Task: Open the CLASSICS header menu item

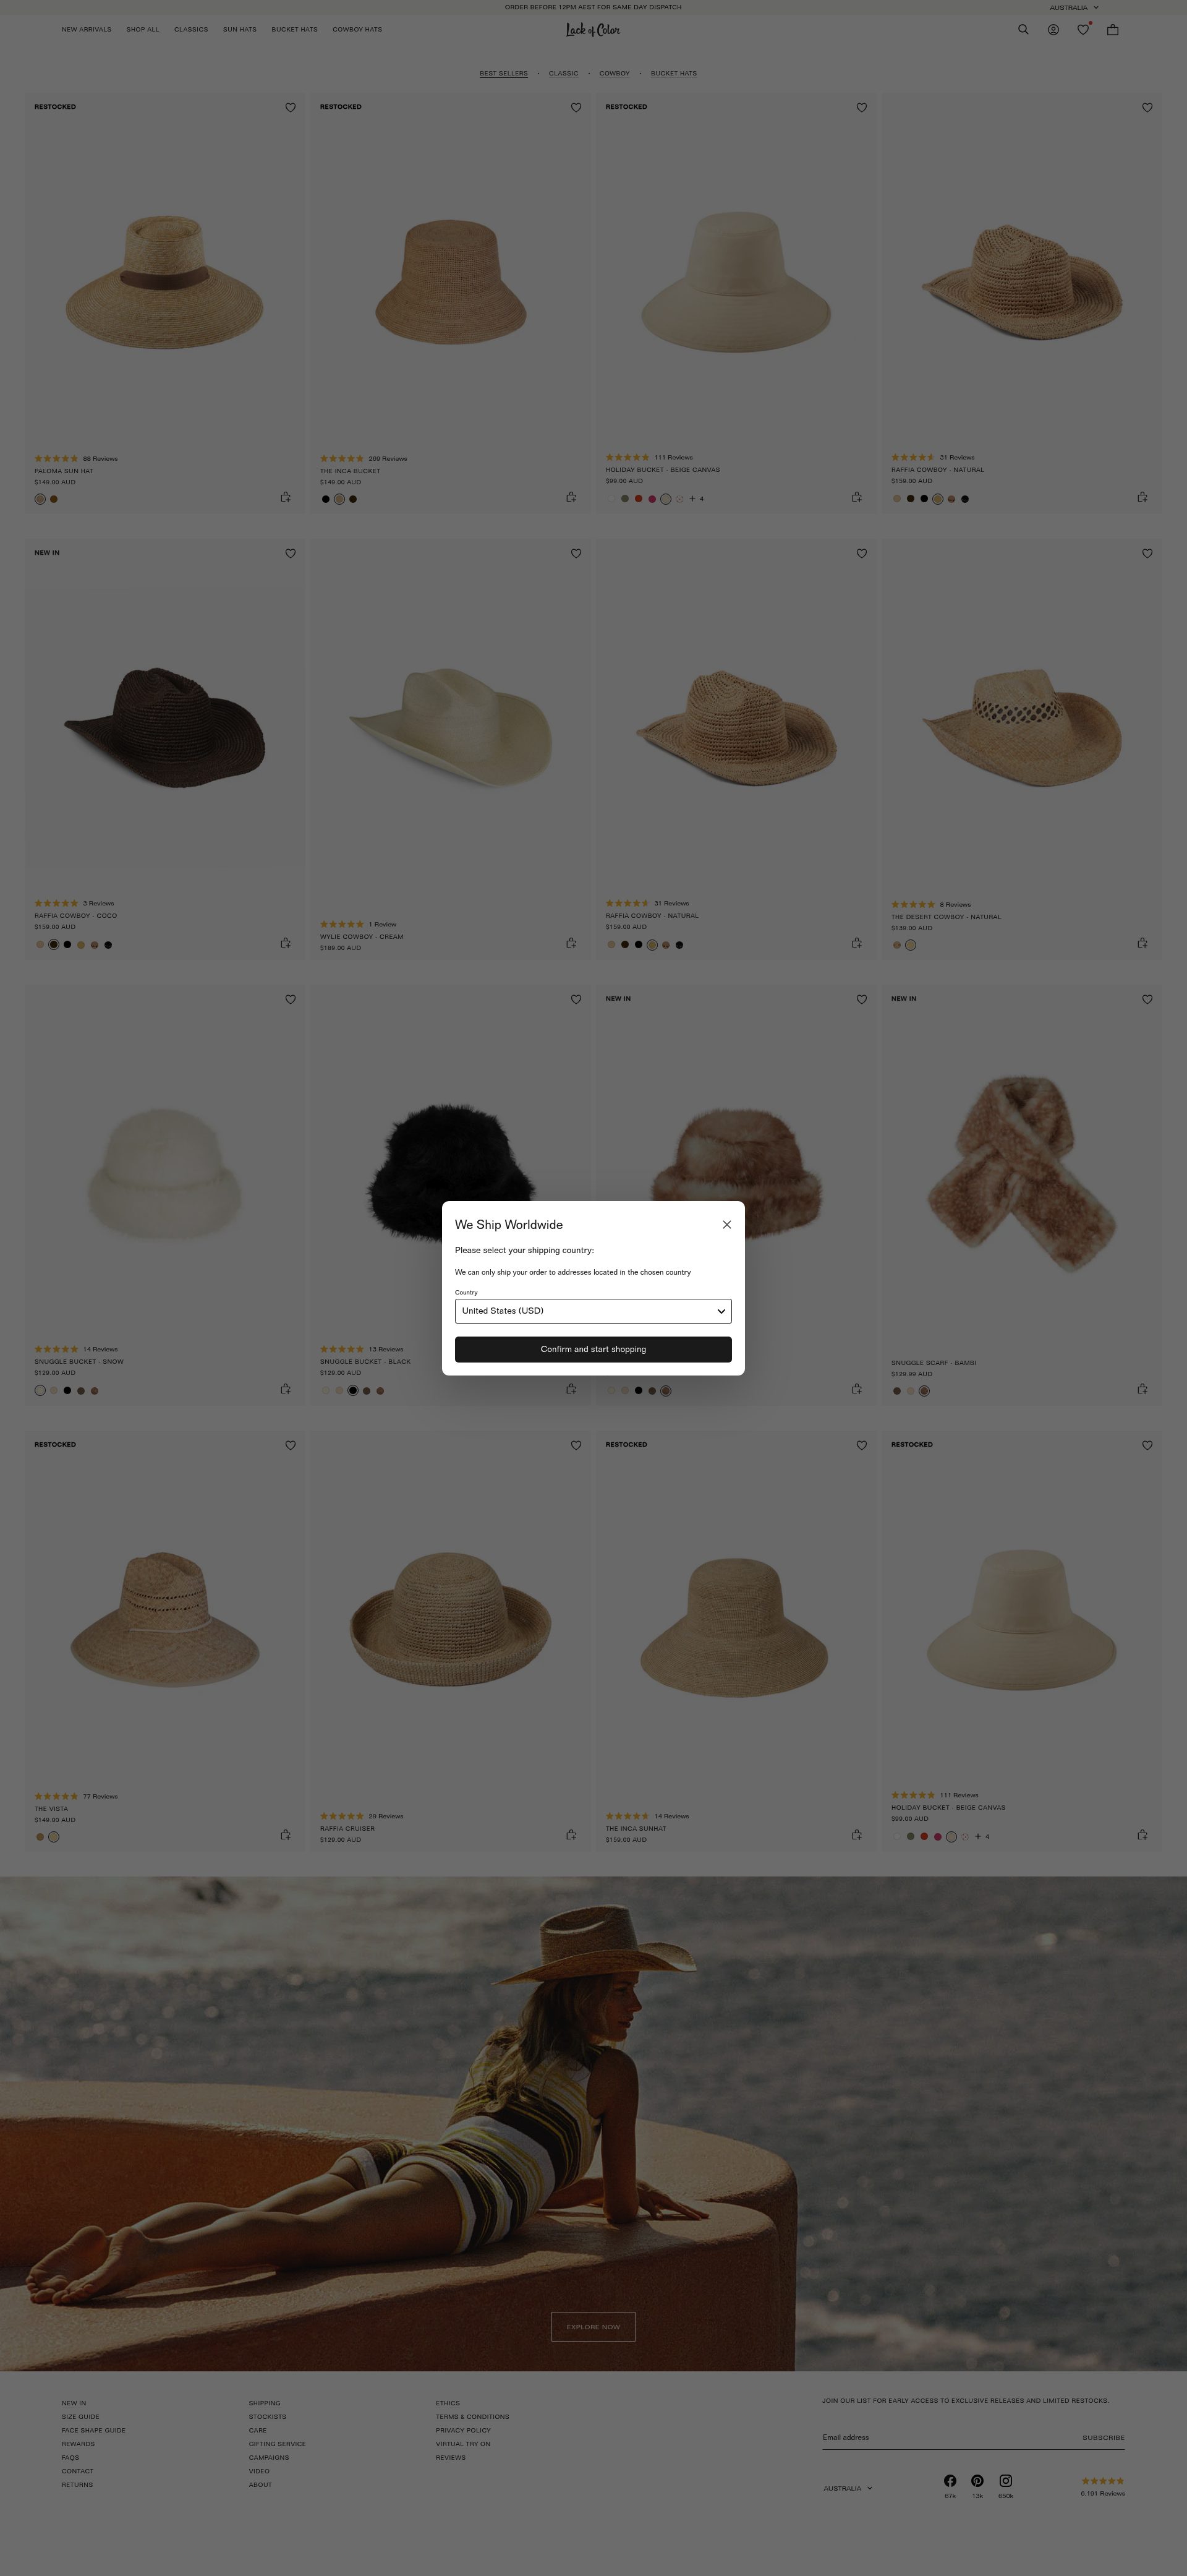Action: click(191, 30)
